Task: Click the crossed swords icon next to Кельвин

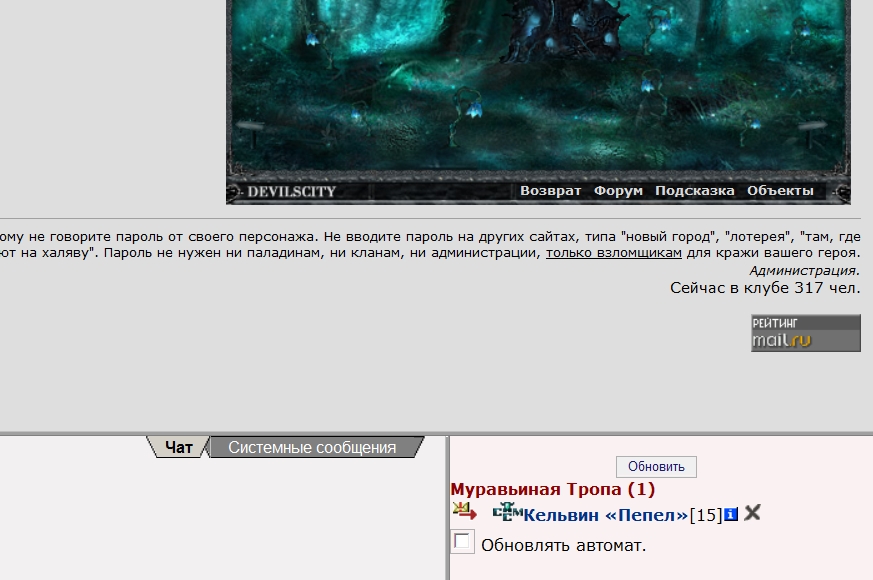Action: click(x=752, y=513)
